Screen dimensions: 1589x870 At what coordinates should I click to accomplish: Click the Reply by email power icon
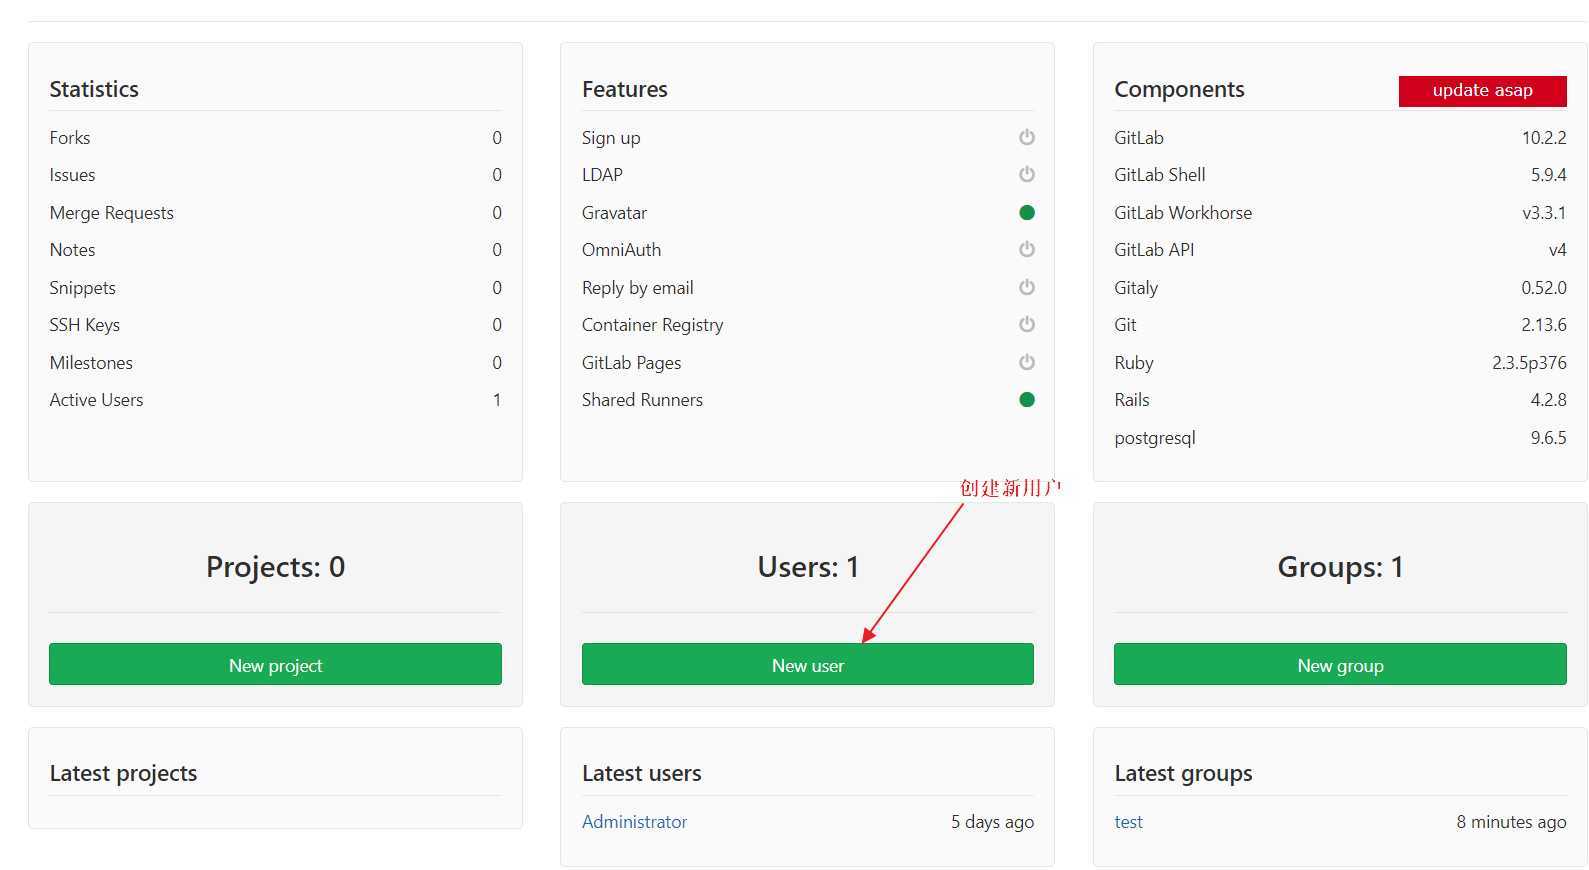pos(1026,287)
